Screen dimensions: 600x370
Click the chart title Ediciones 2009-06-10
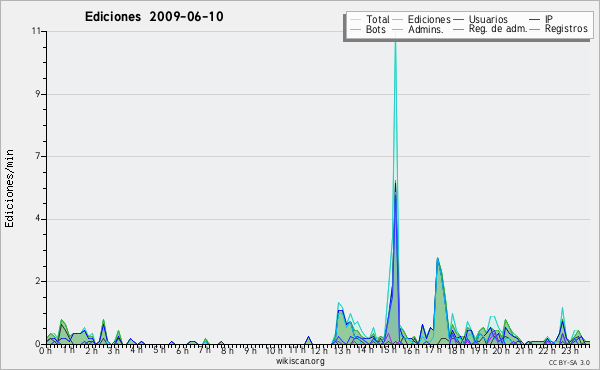(x=154, y=17)
